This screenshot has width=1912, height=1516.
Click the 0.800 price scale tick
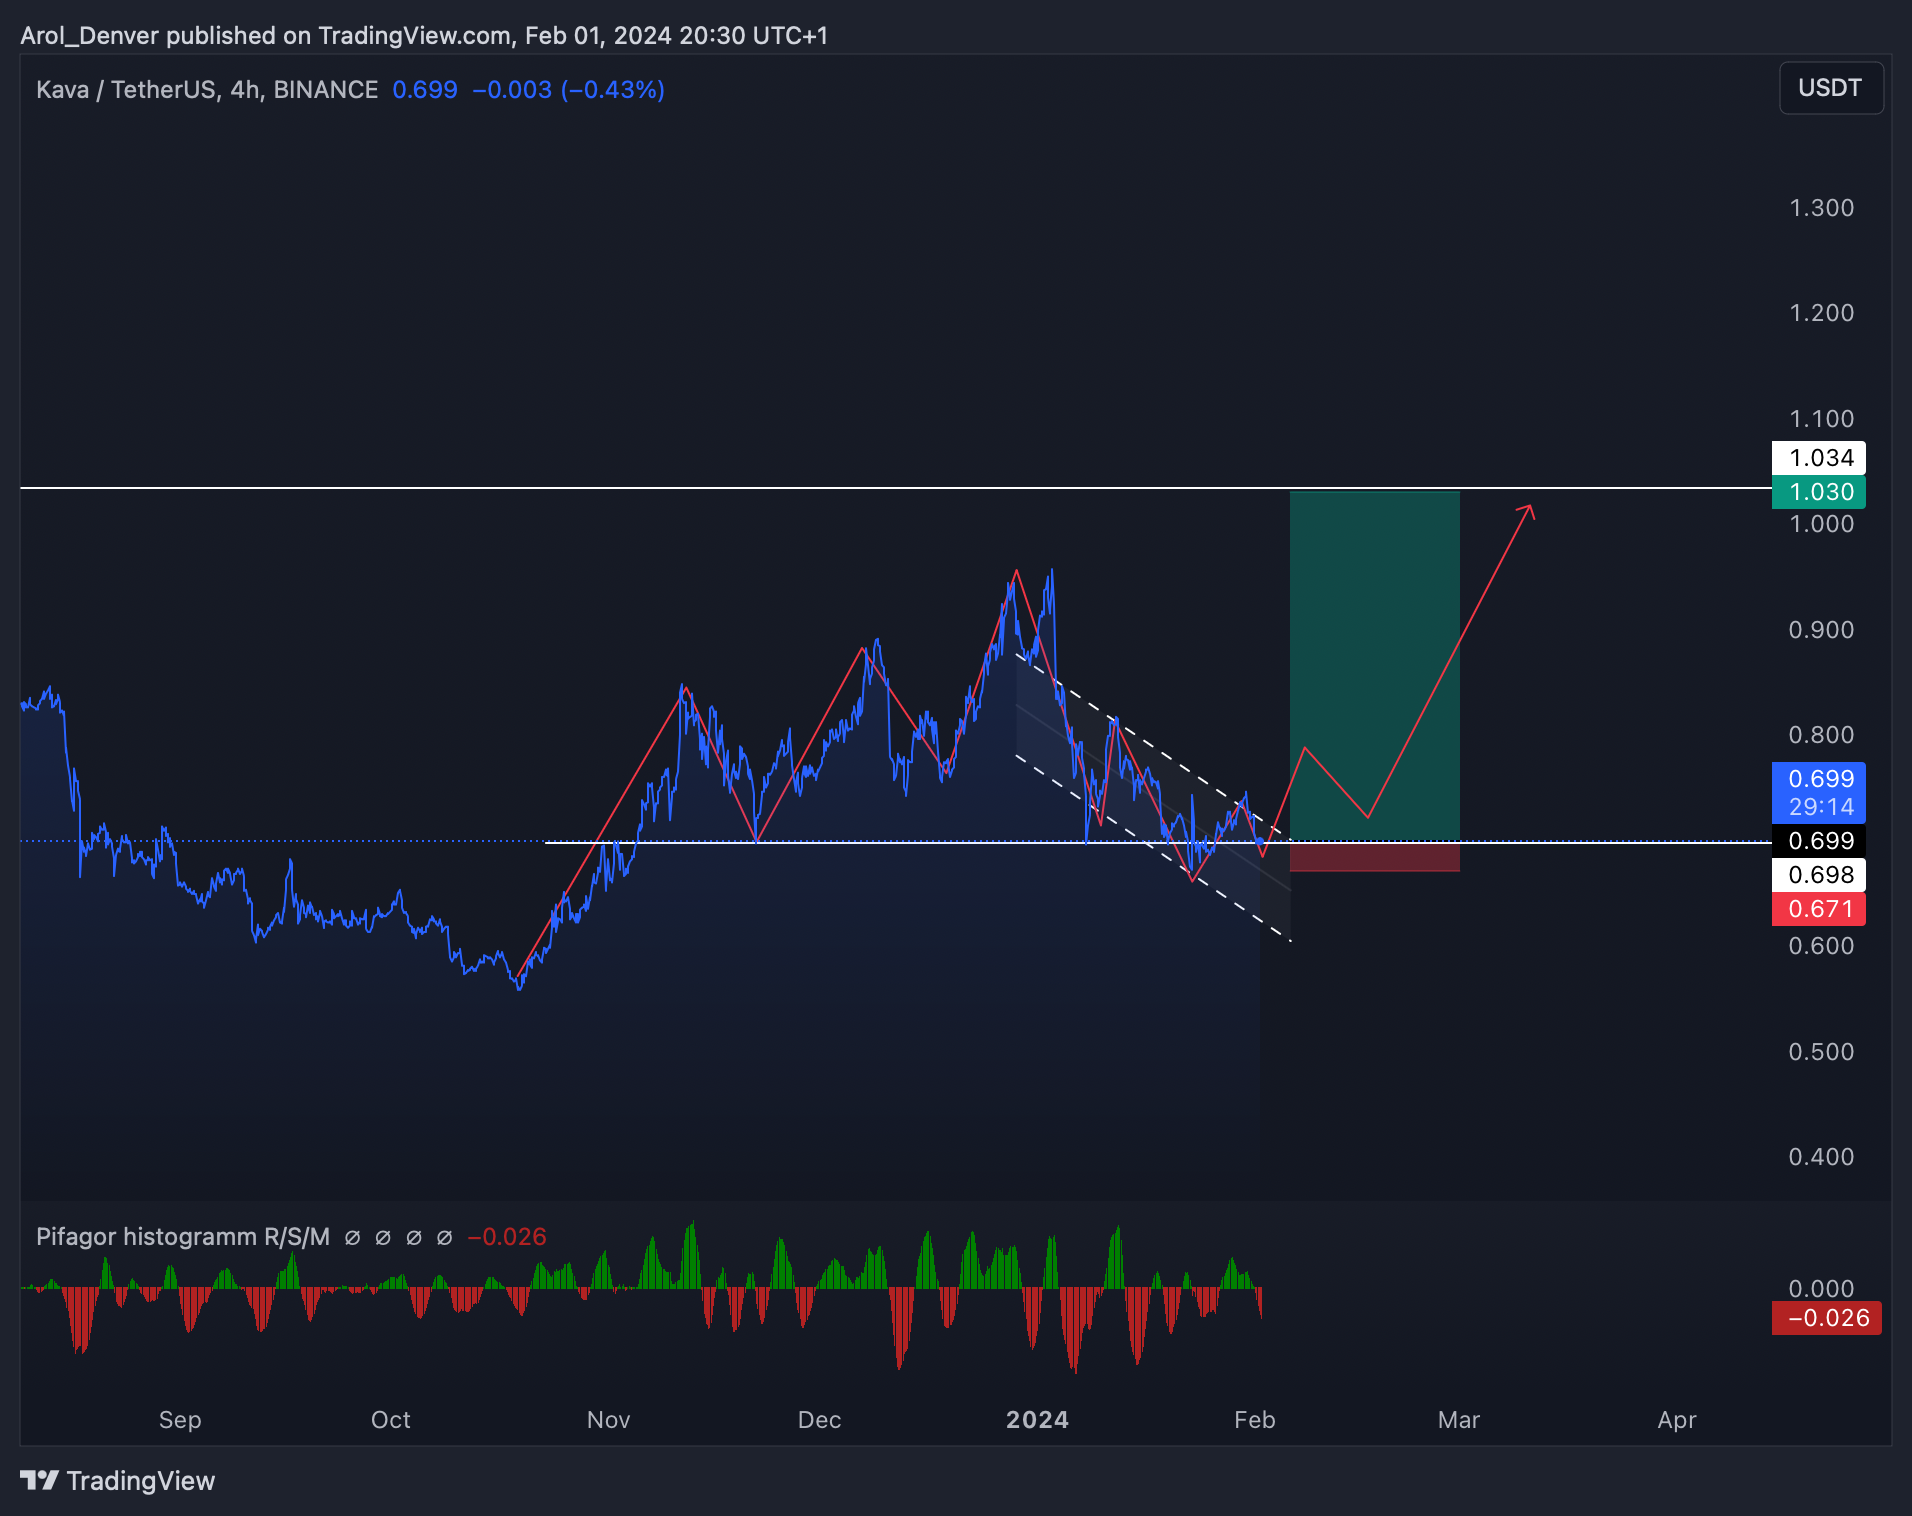tap(1821, 735)
